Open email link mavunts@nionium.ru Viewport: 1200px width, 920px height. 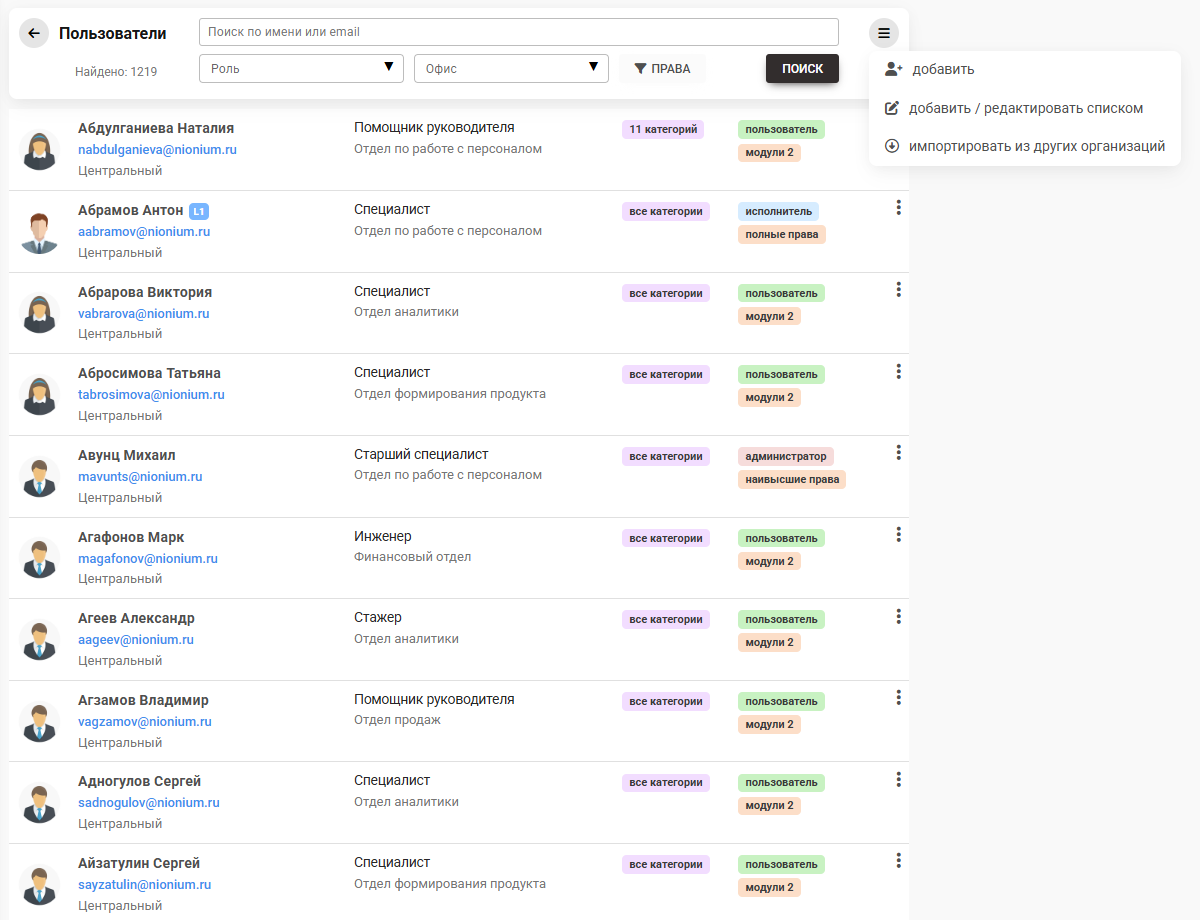pyautogui.click(x=140, y=477)
